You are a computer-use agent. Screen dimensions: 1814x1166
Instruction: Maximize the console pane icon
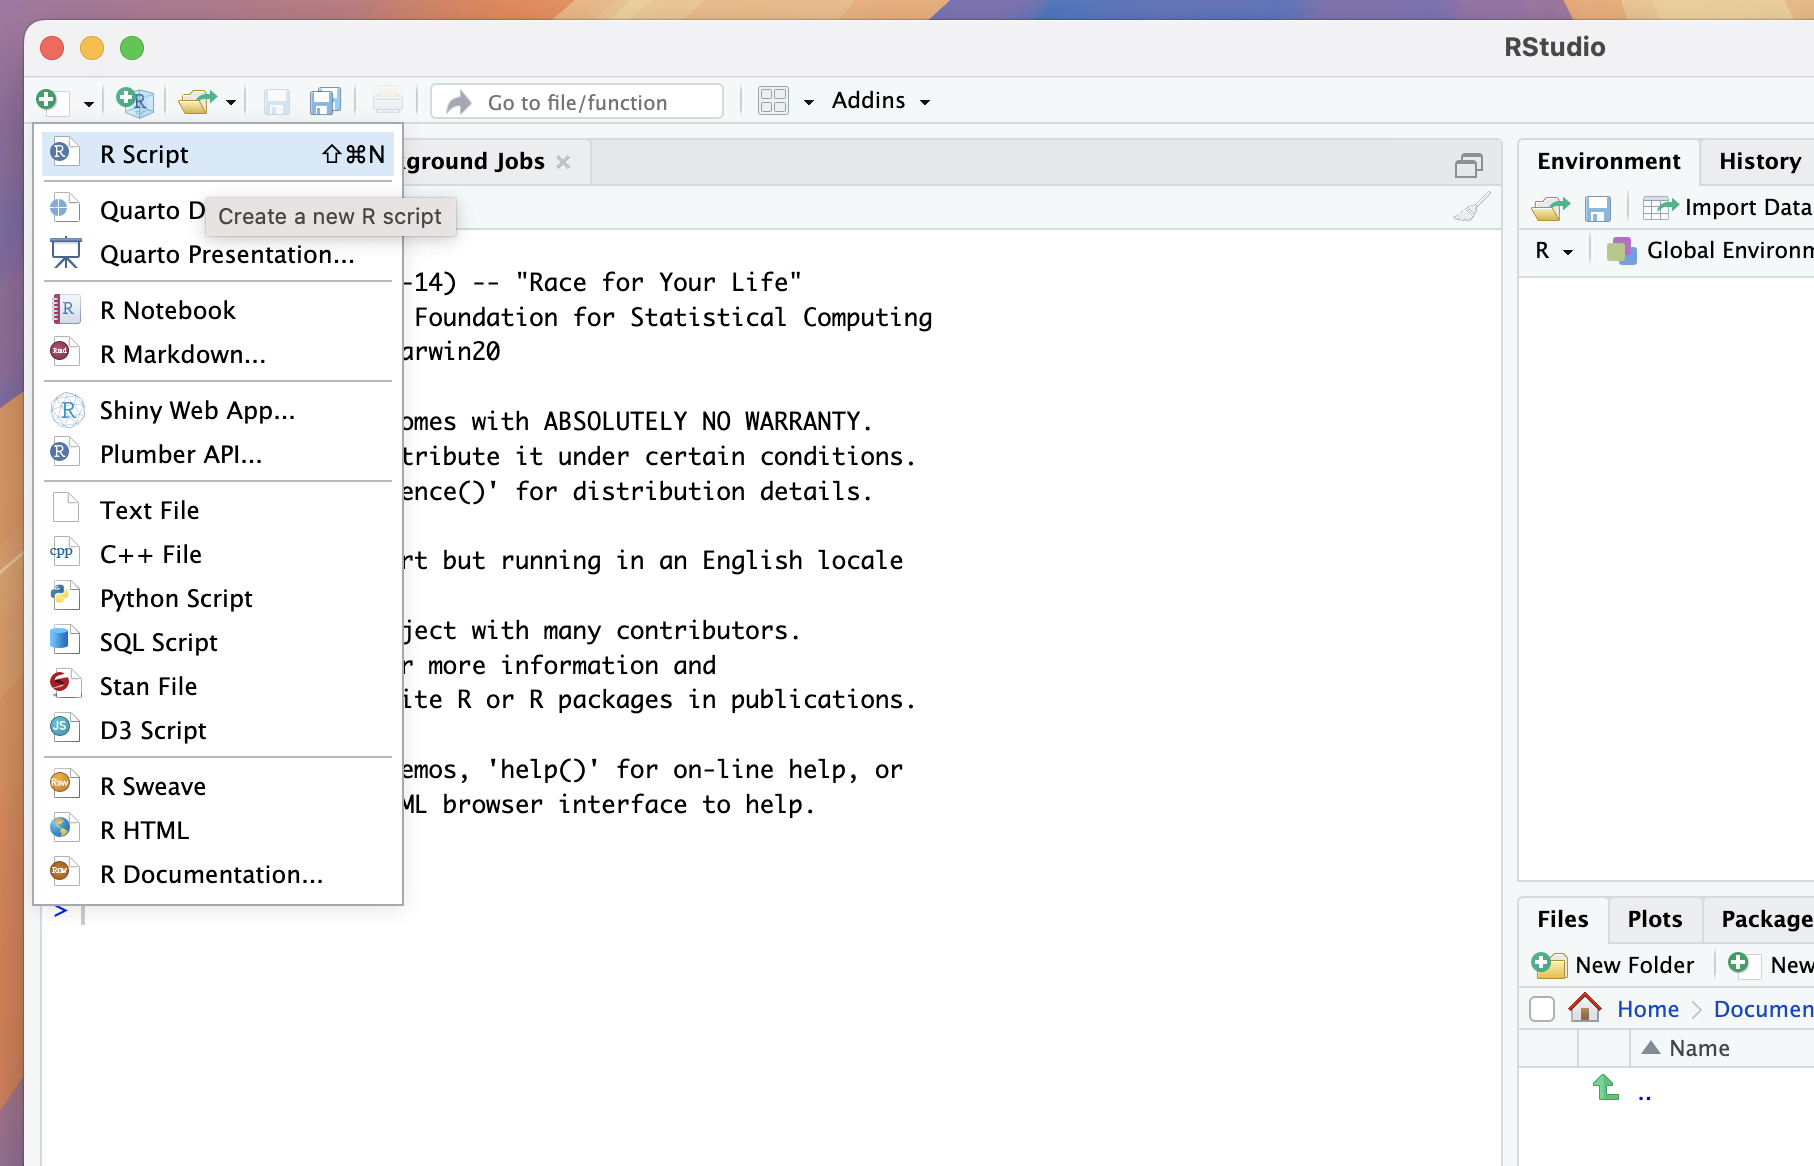click(x=1468, y=164)
